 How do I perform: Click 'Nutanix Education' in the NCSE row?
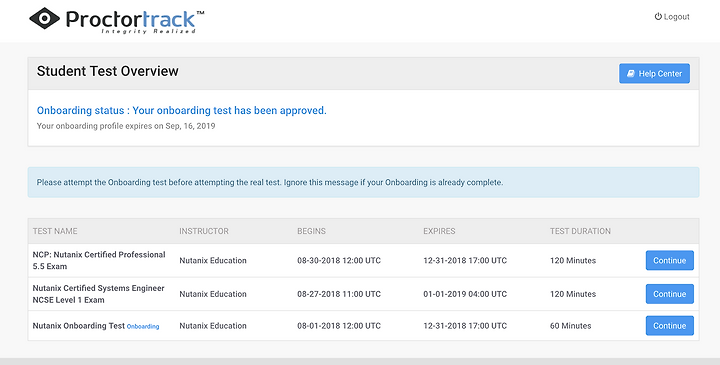point(213,294)
